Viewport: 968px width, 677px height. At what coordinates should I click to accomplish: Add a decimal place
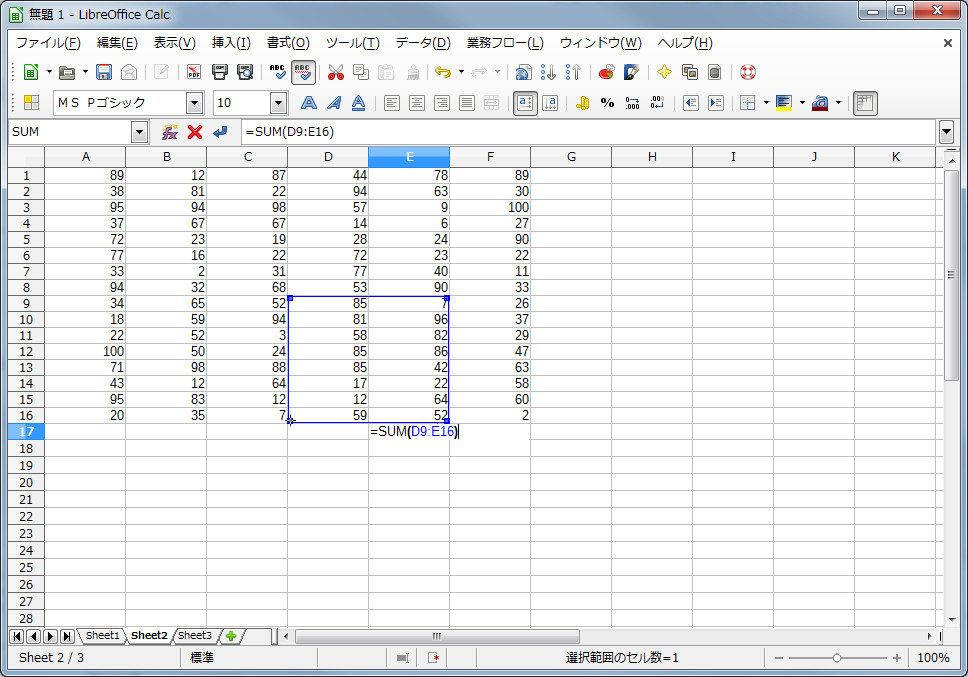[x=632, y=103]
